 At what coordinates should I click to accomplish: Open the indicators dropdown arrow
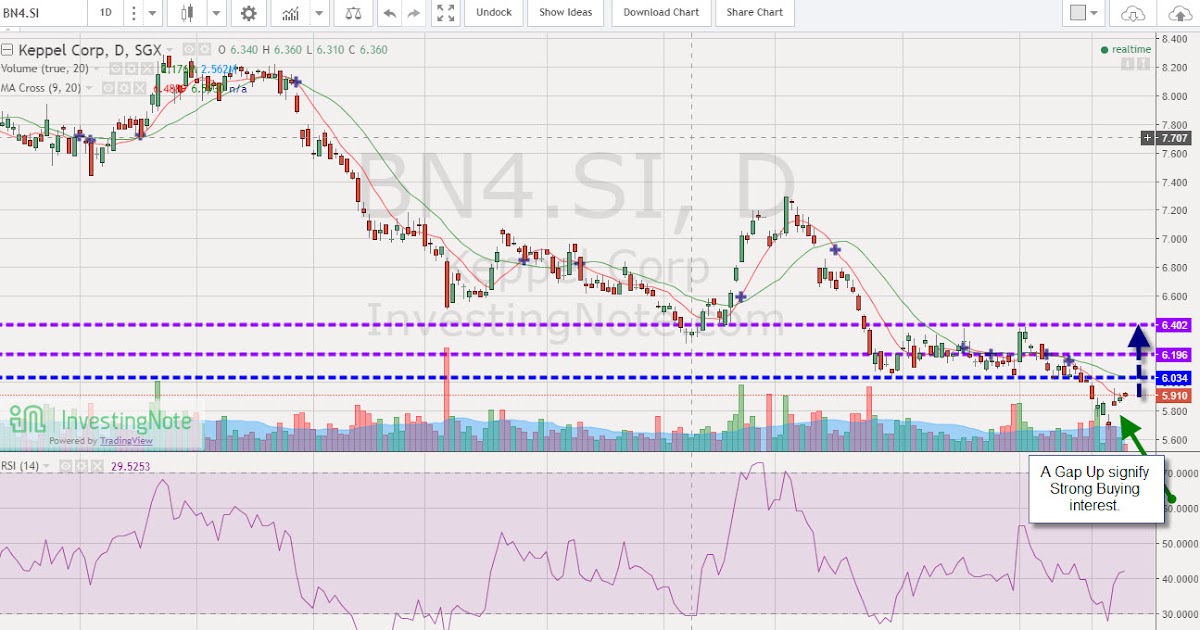coord(319,13)
